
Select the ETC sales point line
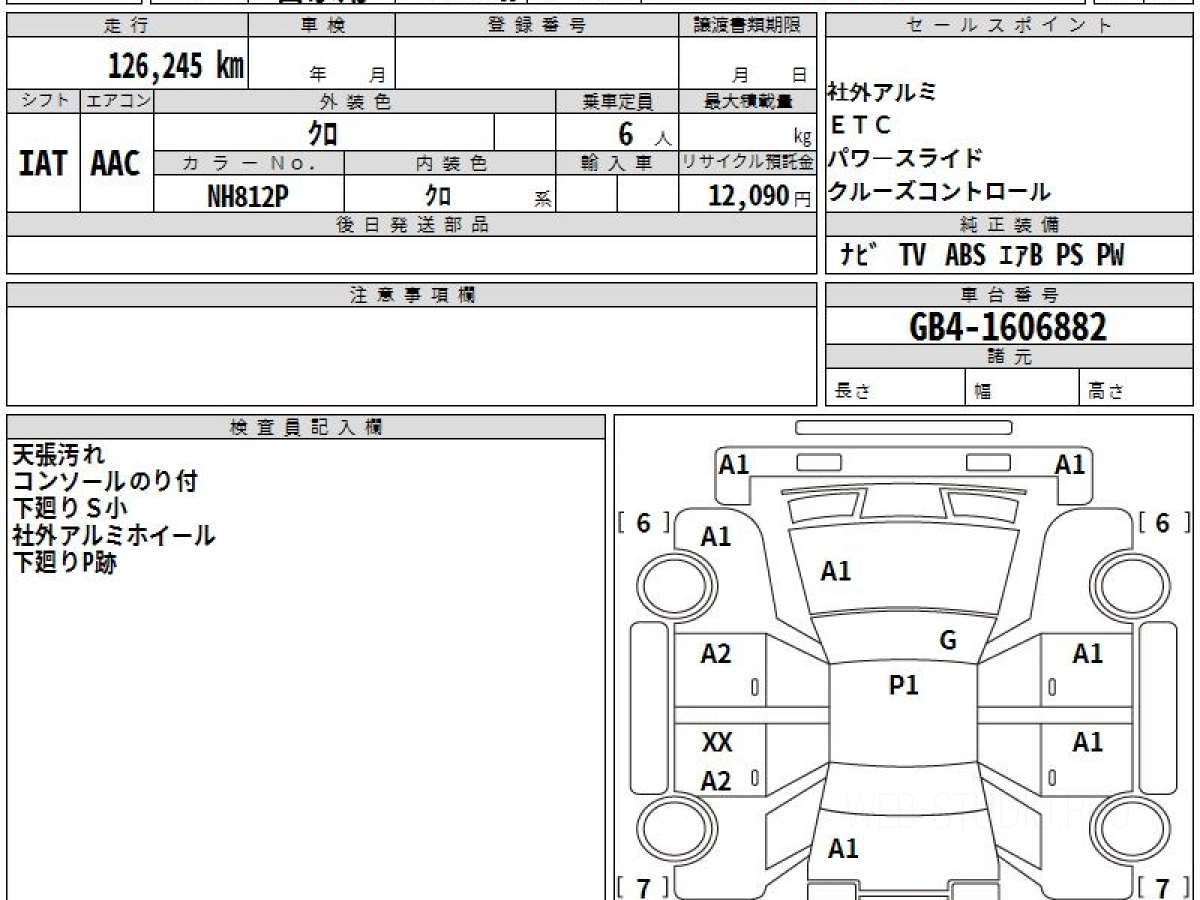pyautogui.click(x=860, y=125)
